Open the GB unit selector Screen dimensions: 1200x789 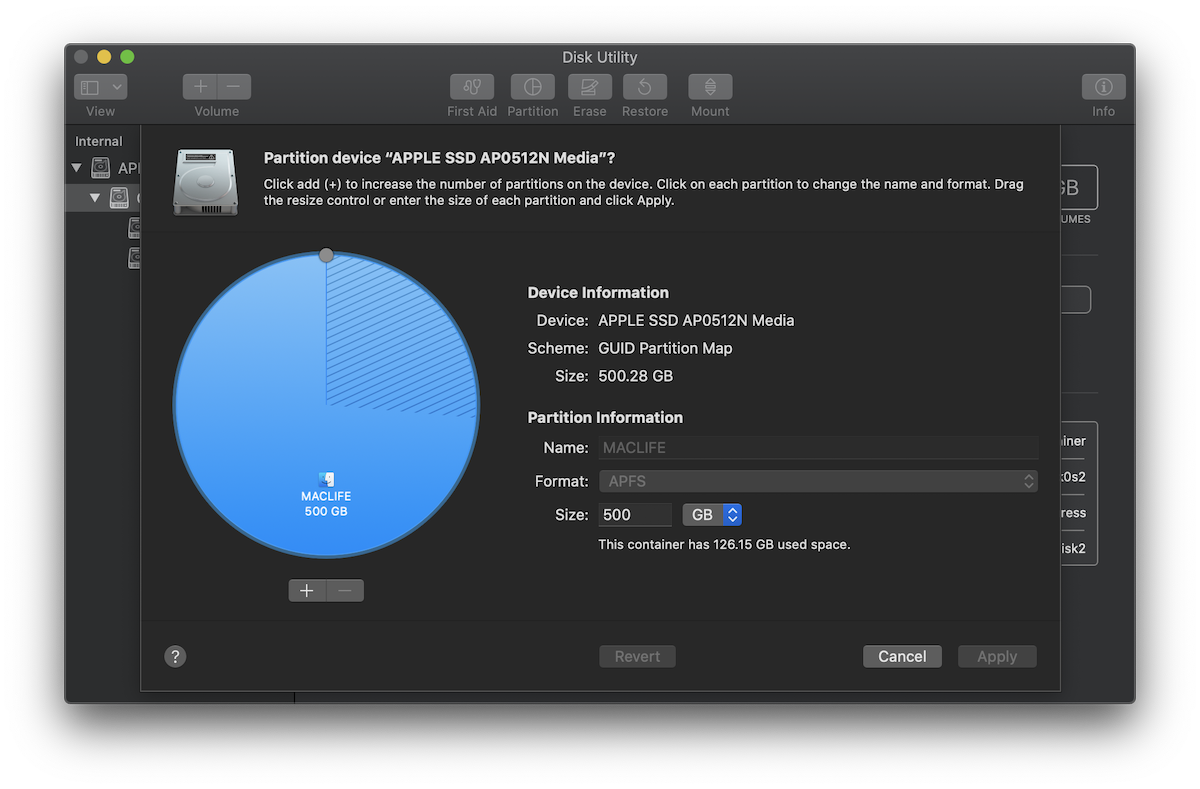pyautogui.click(x=712, y=514)
